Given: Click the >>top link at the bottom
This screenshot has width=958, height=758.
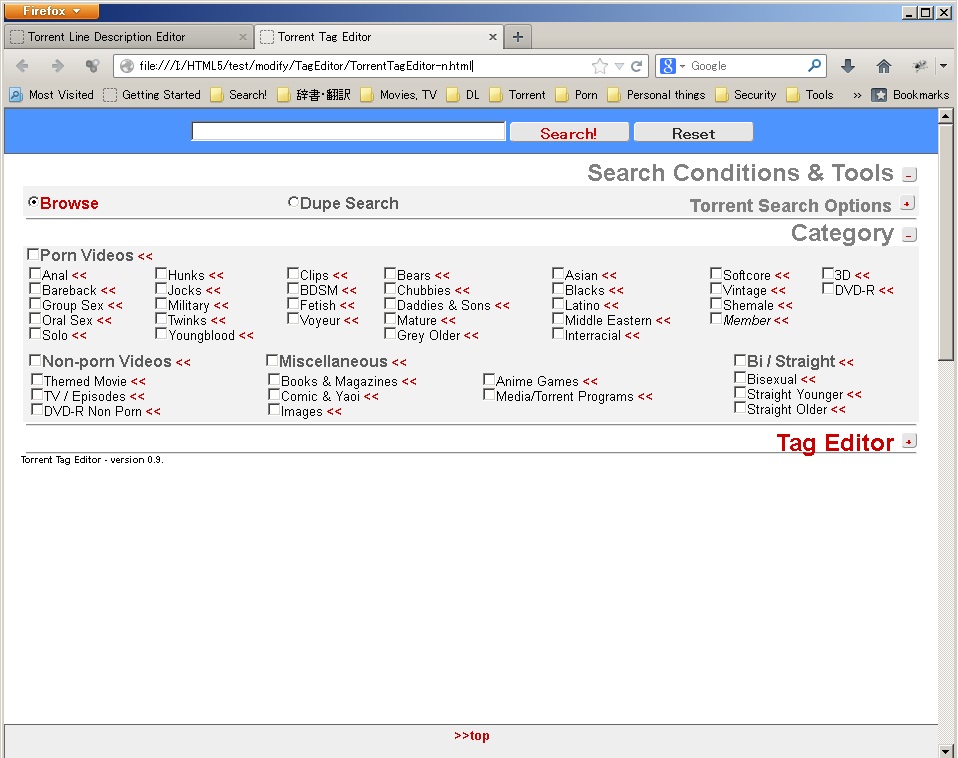Looking at the screenshot, I should pos(471,736).
